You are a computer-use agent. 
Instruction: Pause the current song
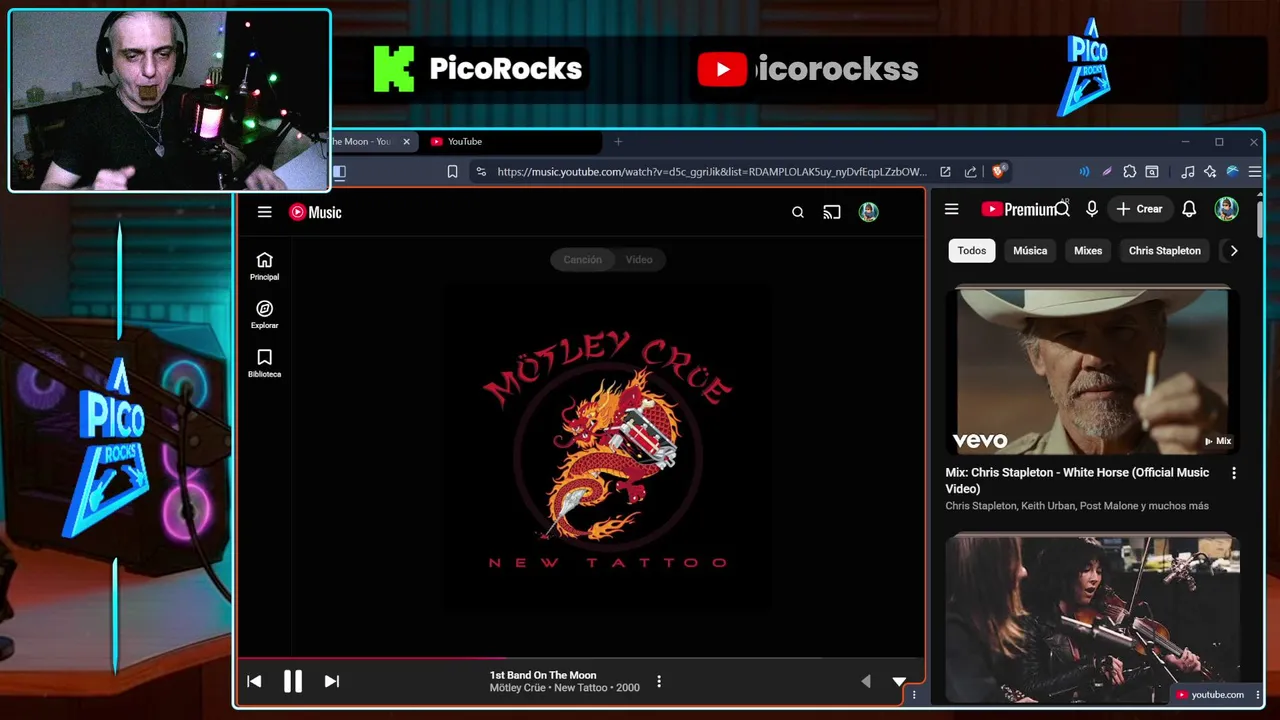coord(292,681)
